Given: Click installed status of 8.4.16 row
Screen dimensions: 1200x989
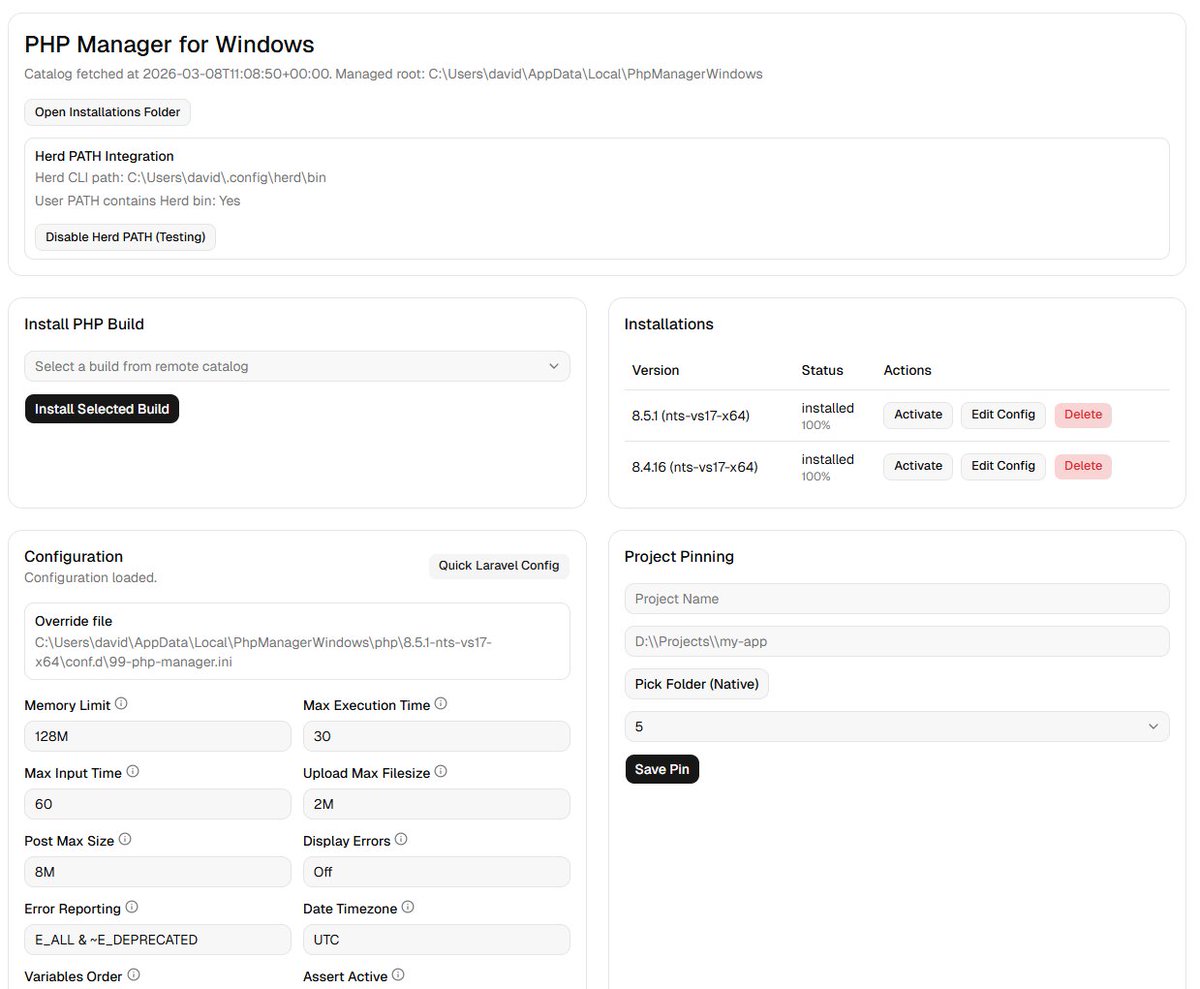Looking at the screenshot, I should coord(828,460).
